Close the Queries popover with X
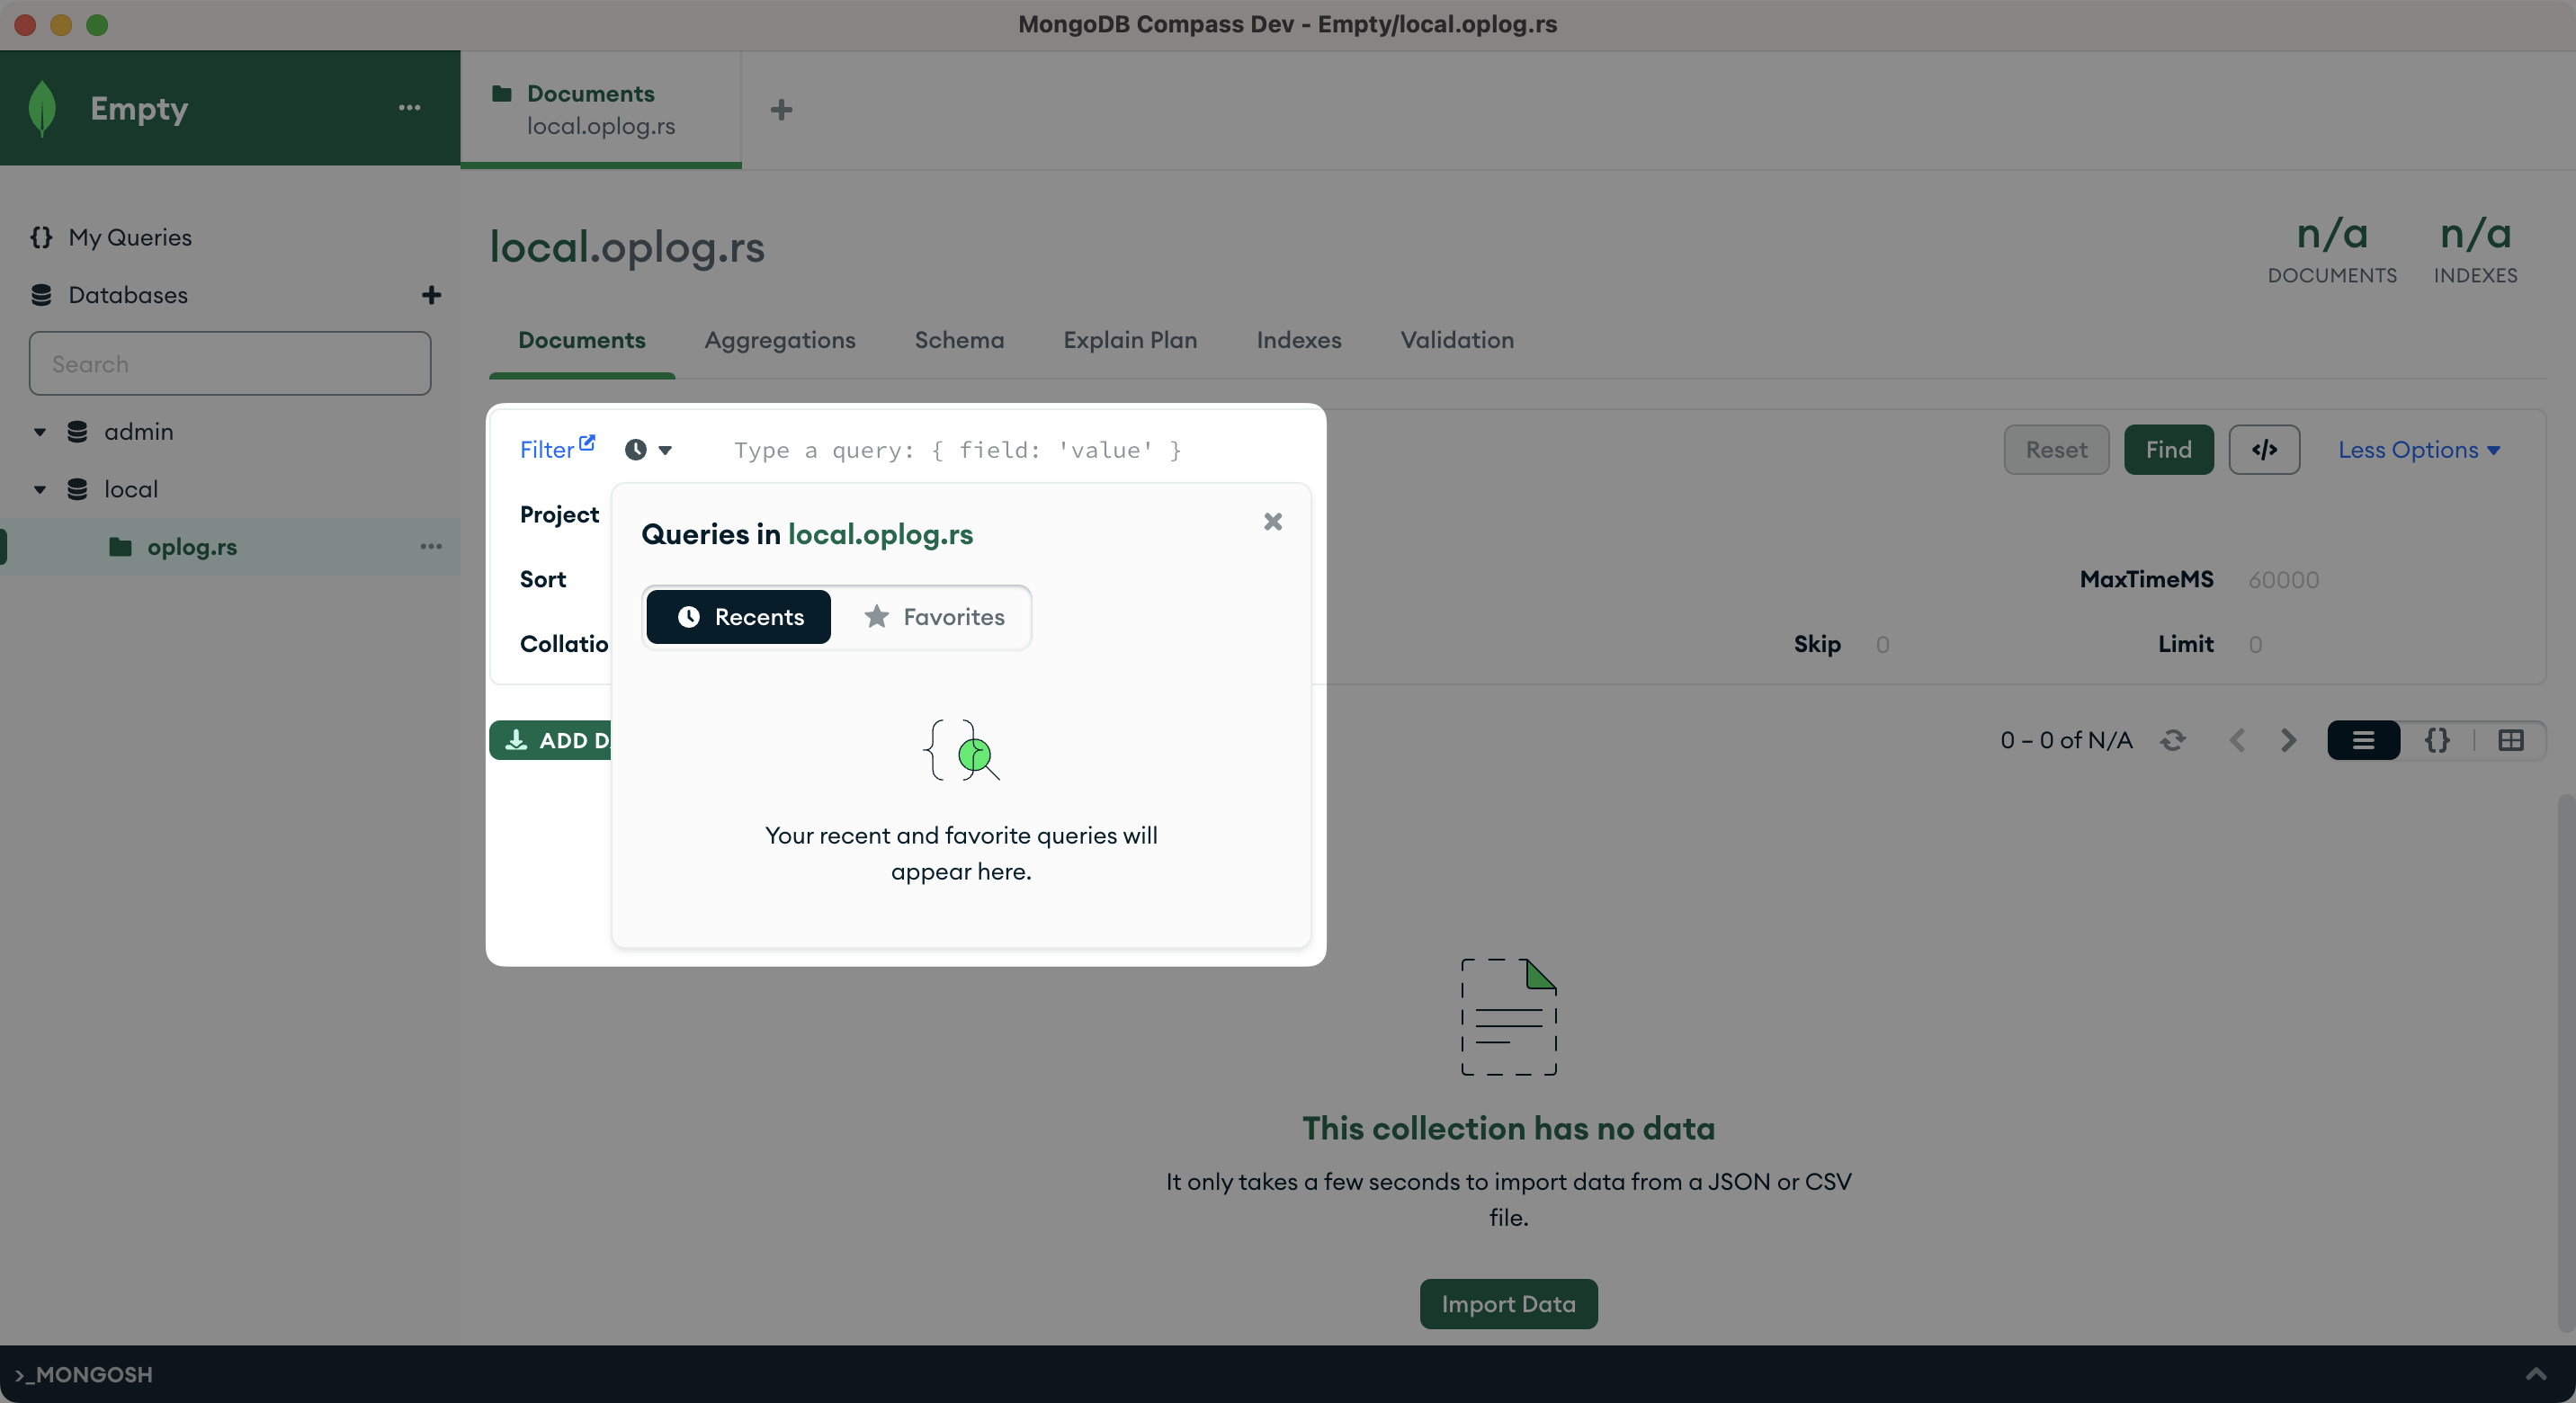Screen dimensions: 2576x1403 (x=1272, y=521)
